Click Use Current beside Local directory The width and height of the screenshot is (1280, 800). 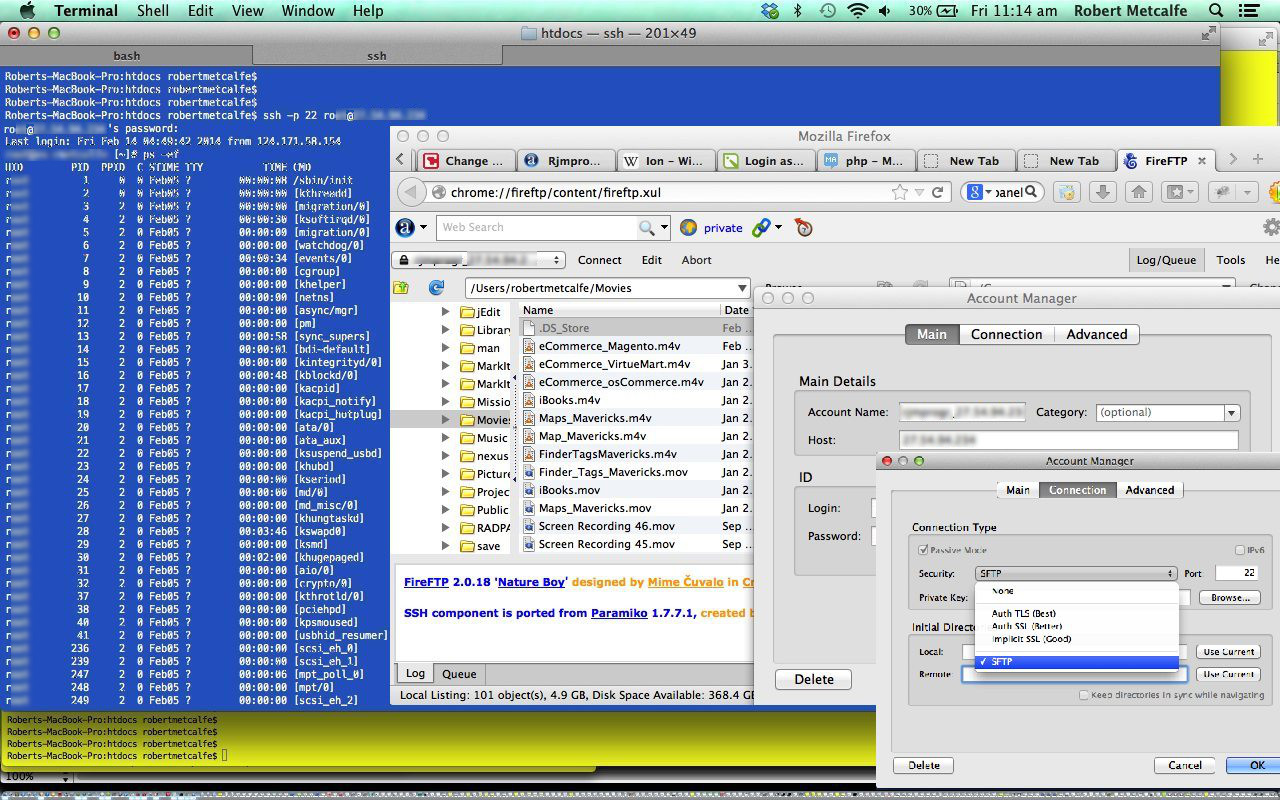[1228, 652]
